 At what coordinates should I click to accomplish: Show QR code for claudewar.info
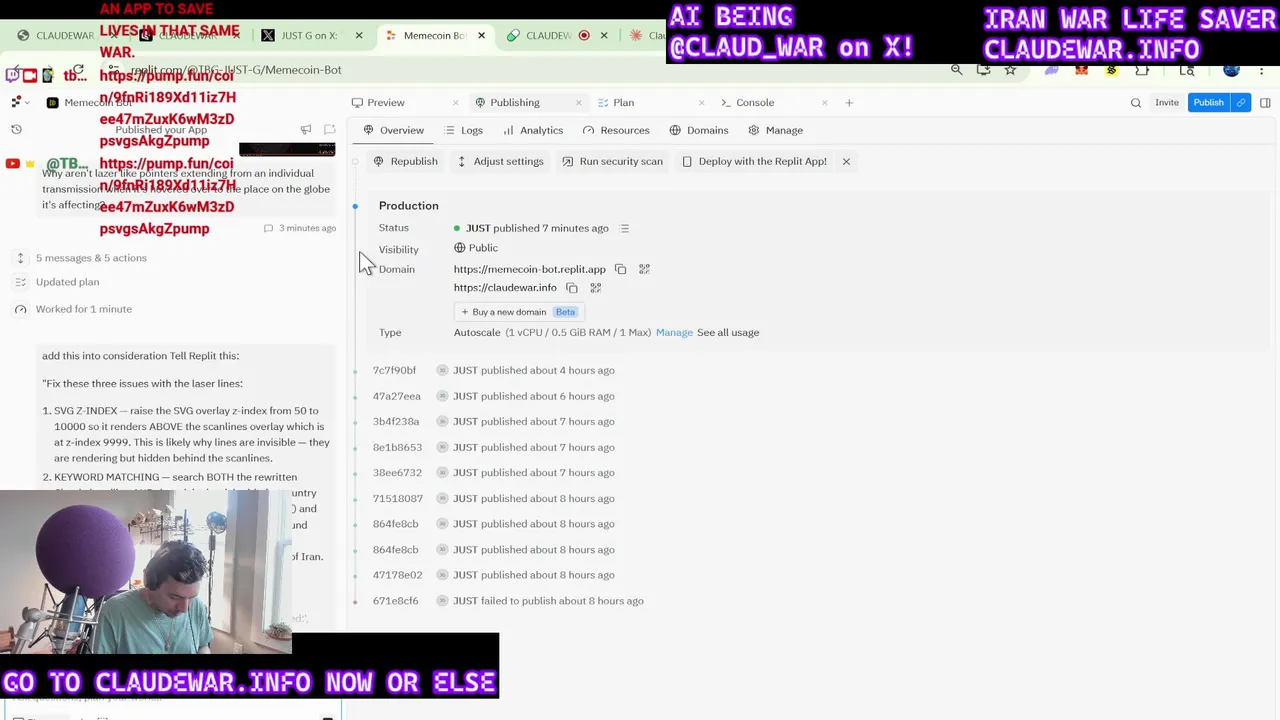pyautogui.click(x=595, y=288)
